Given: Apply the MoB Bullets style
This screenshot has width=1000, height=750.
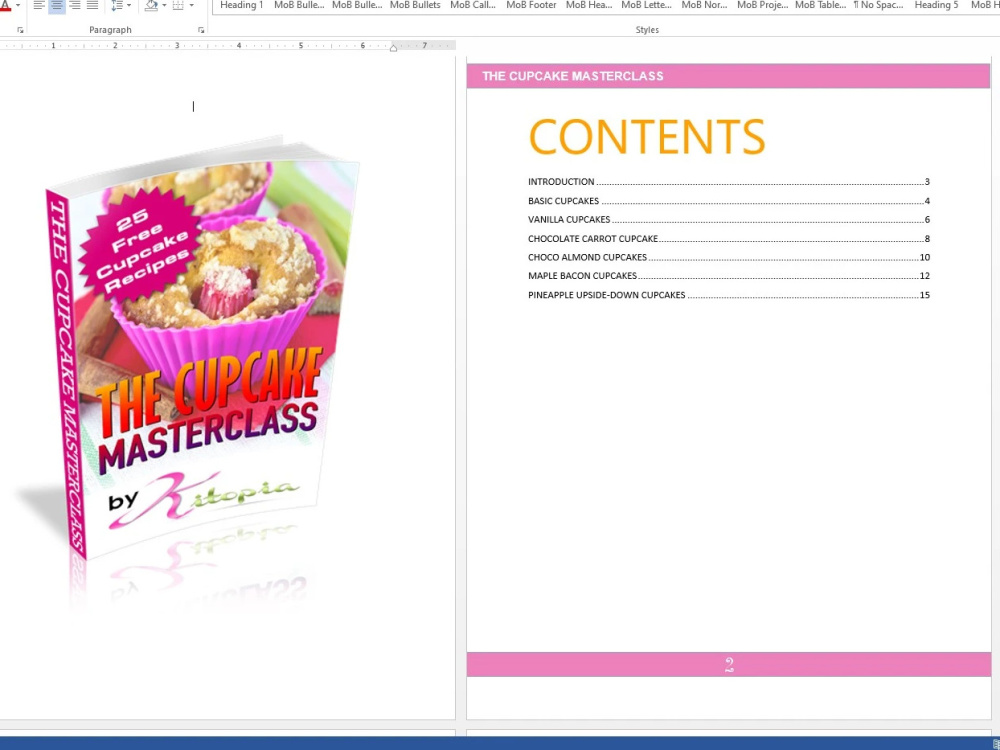Looking at the screenshot, I should [x=415, y=5].
